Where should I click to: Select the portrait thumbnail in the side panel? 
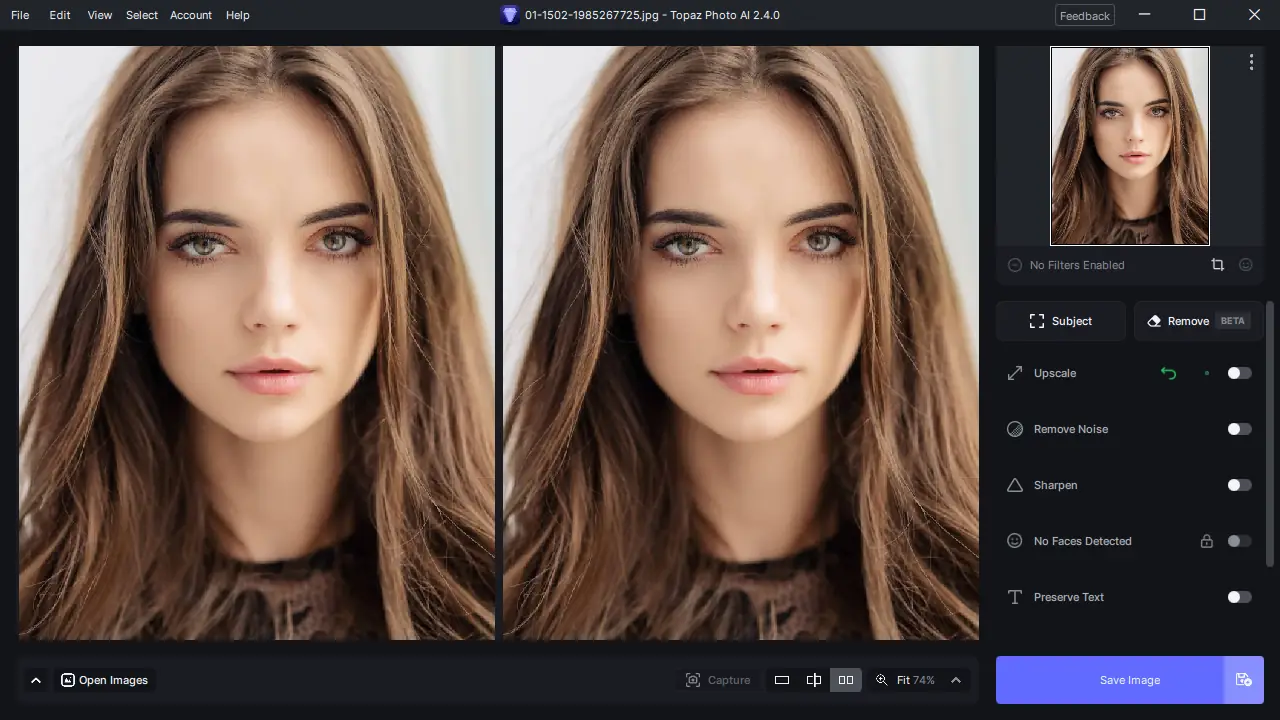coord(1130,146)
